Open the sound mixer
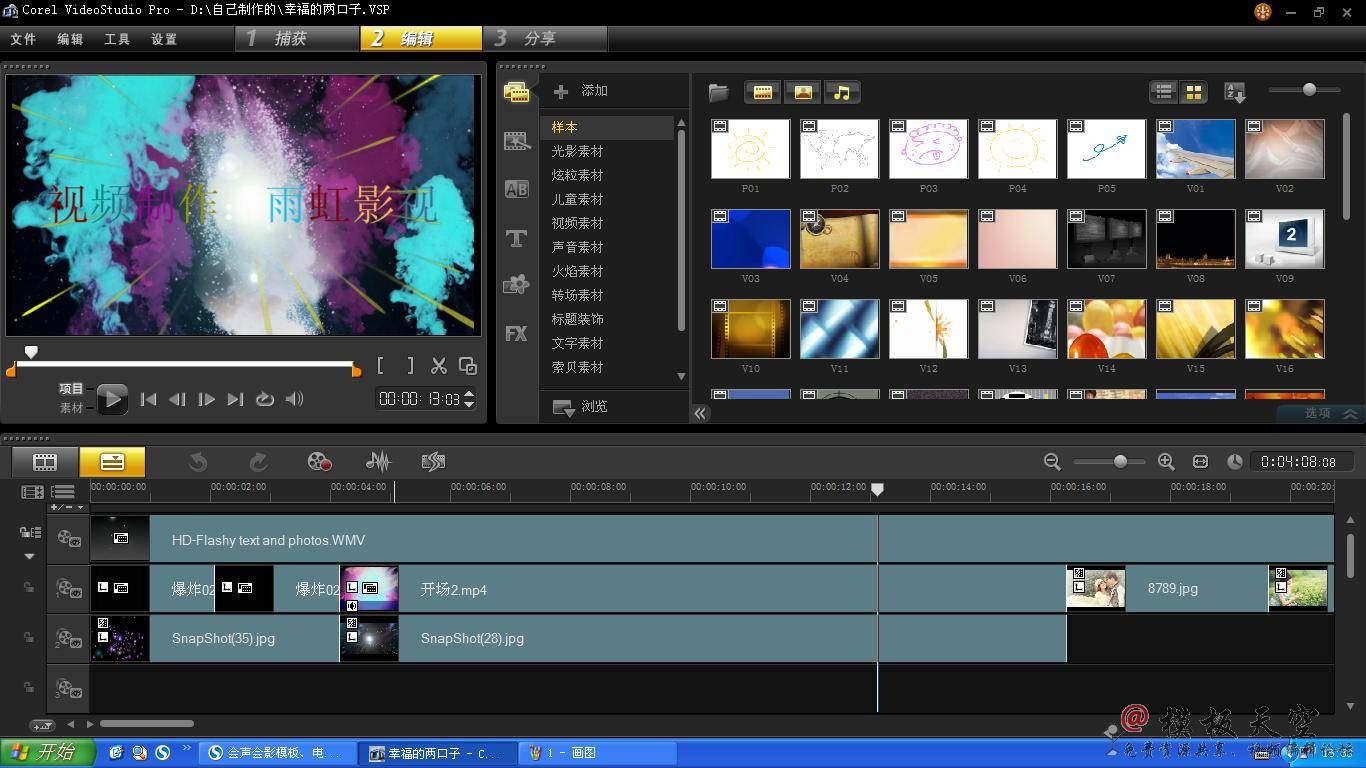The height and width of the screenshot is (768, 1366). point(378,461)
